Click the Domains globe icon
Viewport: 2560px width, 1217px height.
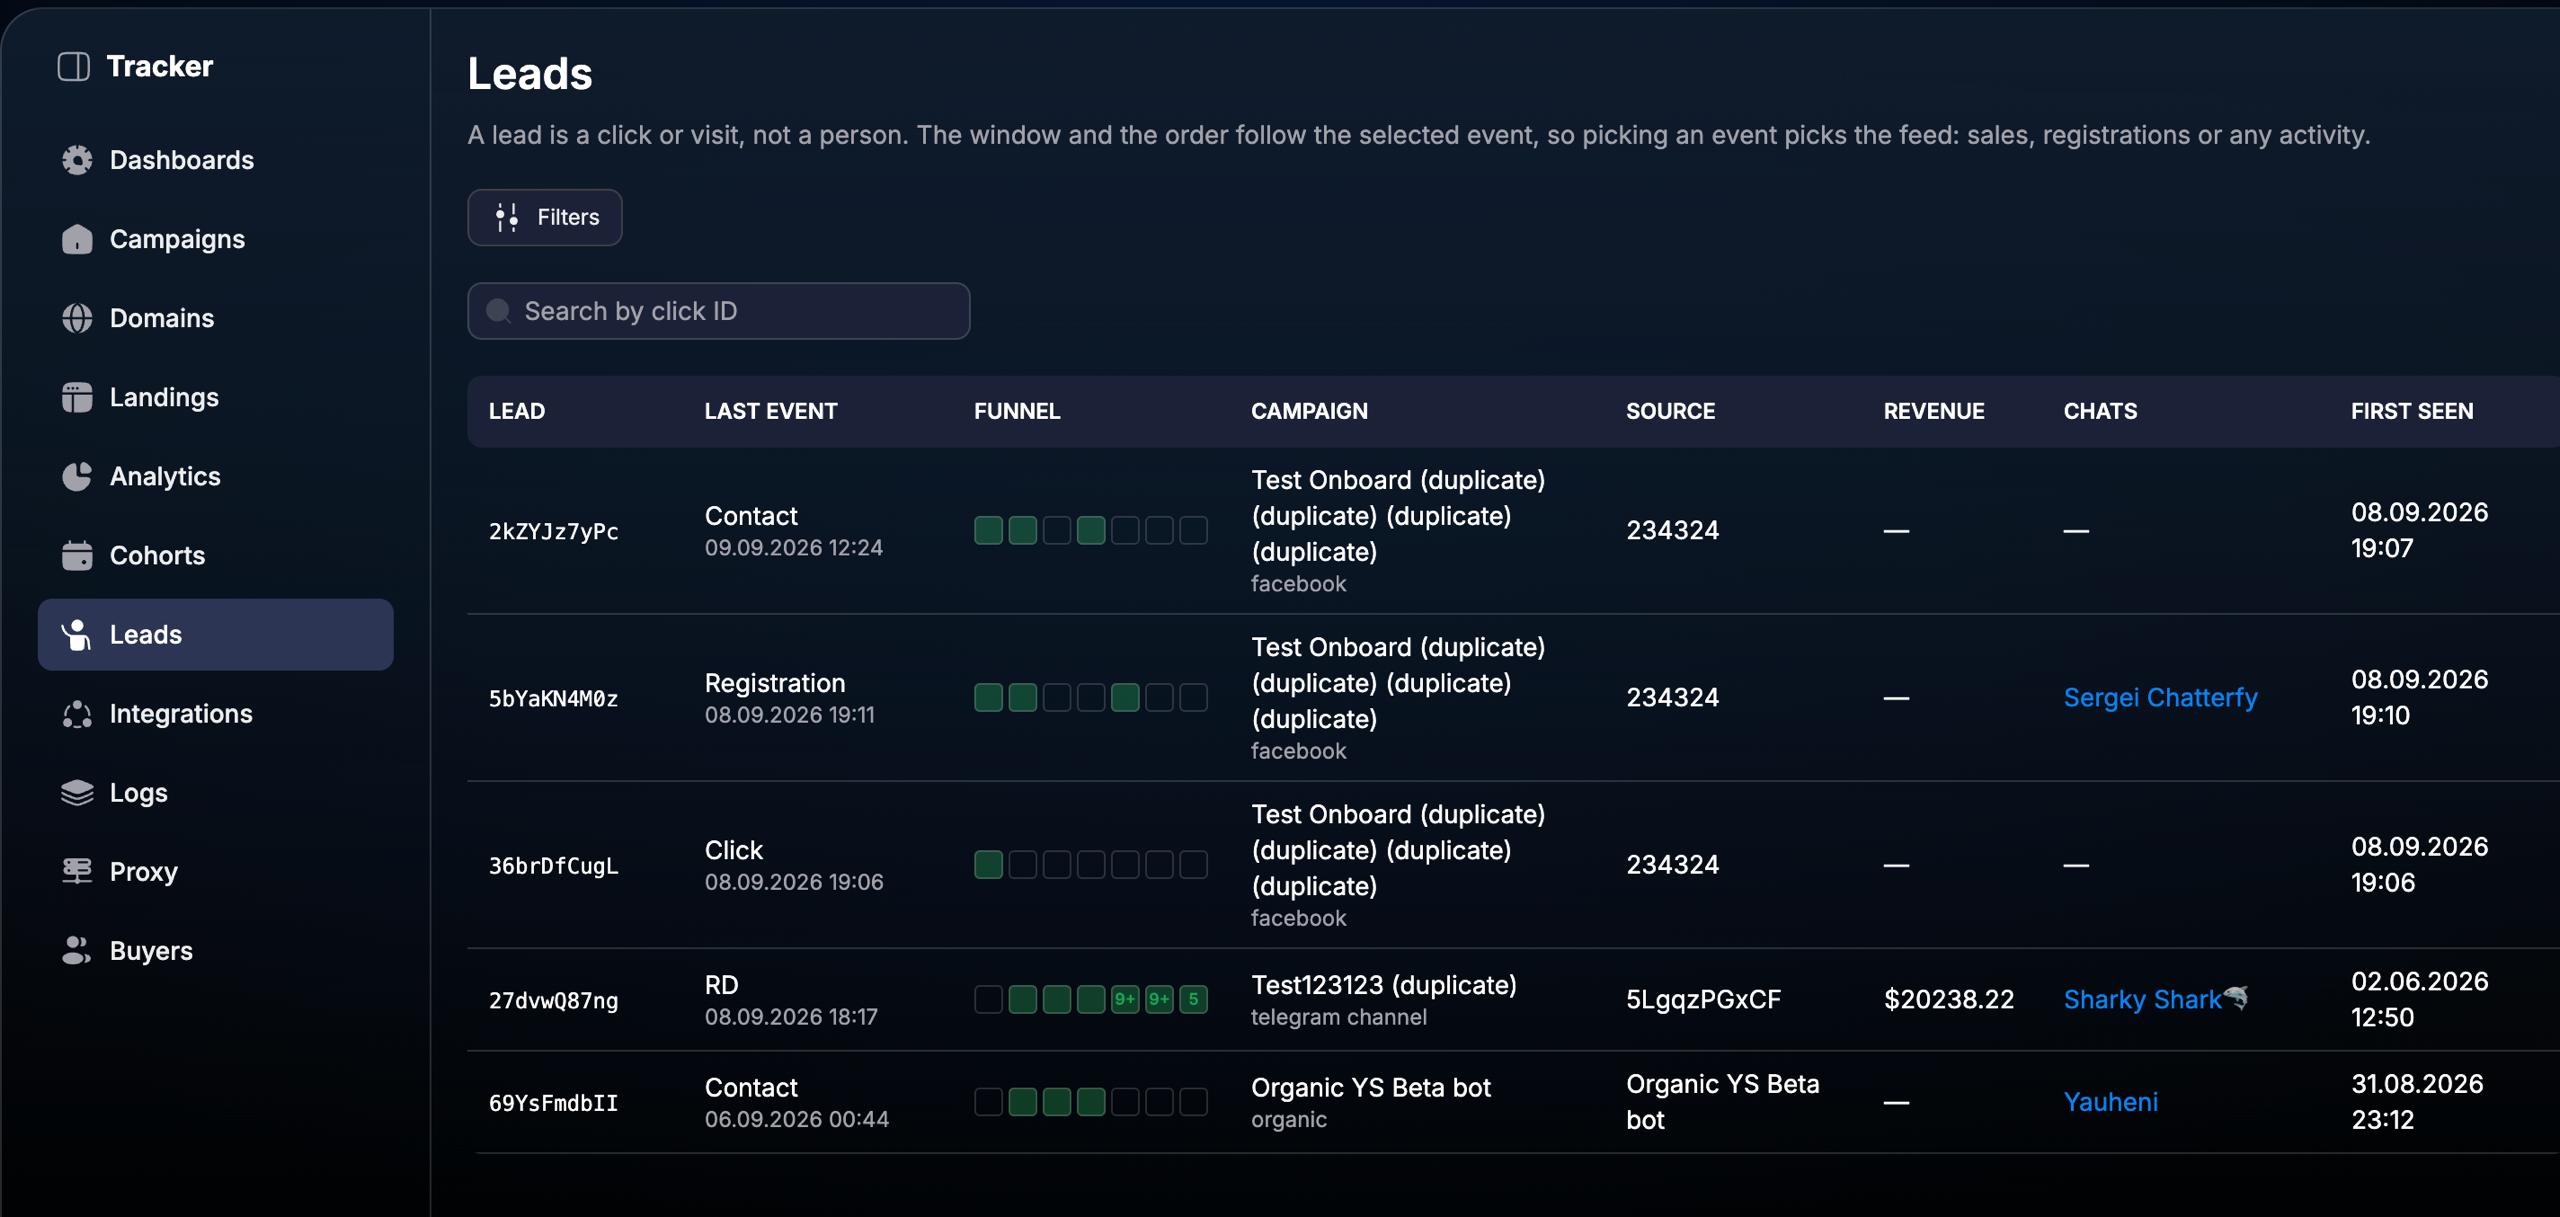77,318
